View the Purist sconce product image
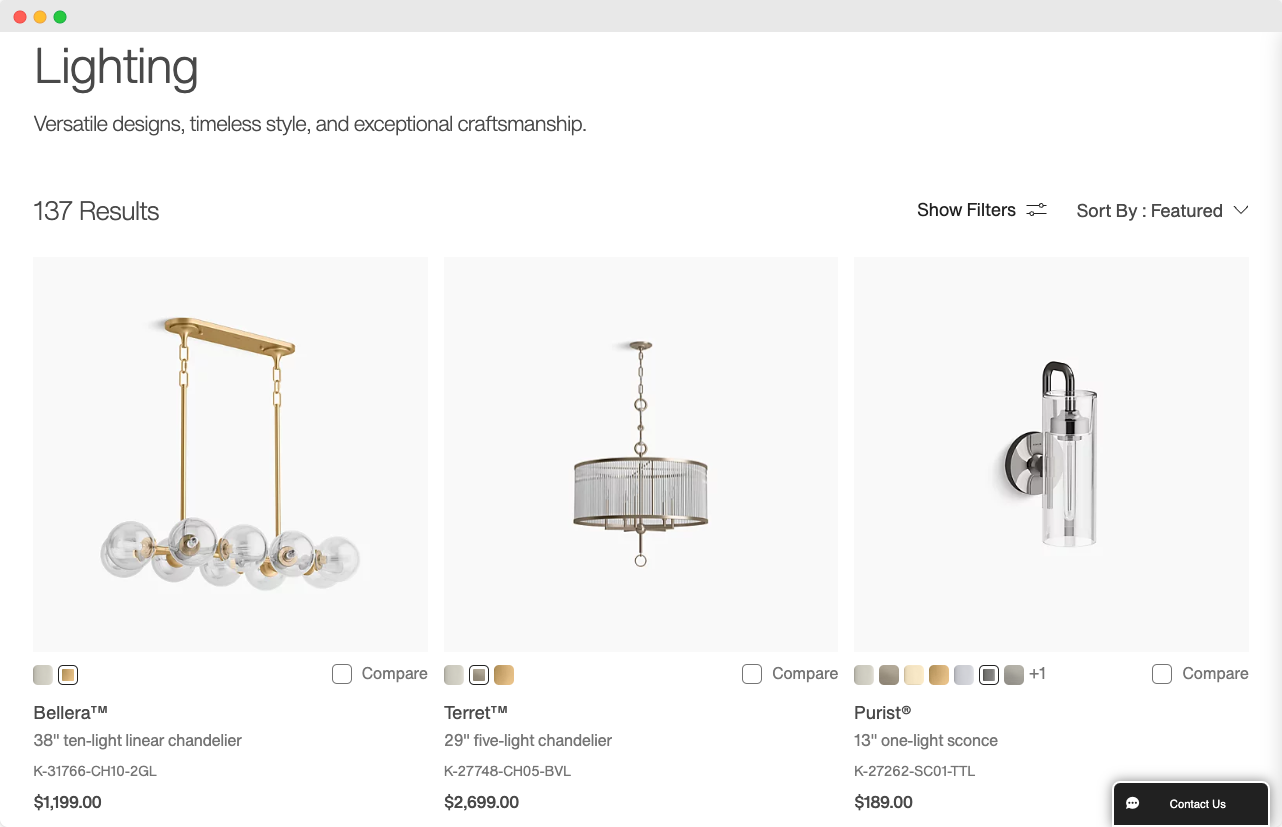Viewport: 1282px width, 827px height. coord(1051,454)
